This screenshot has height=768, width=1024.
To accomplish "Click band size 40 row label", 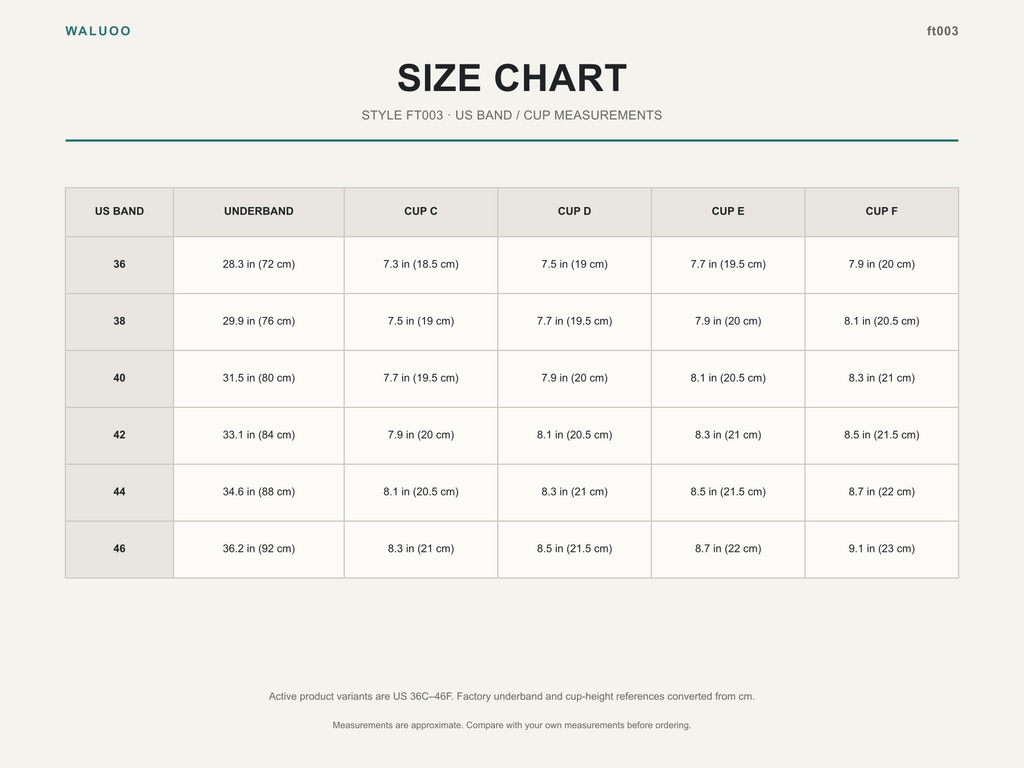I will click(x=120, y=378).
